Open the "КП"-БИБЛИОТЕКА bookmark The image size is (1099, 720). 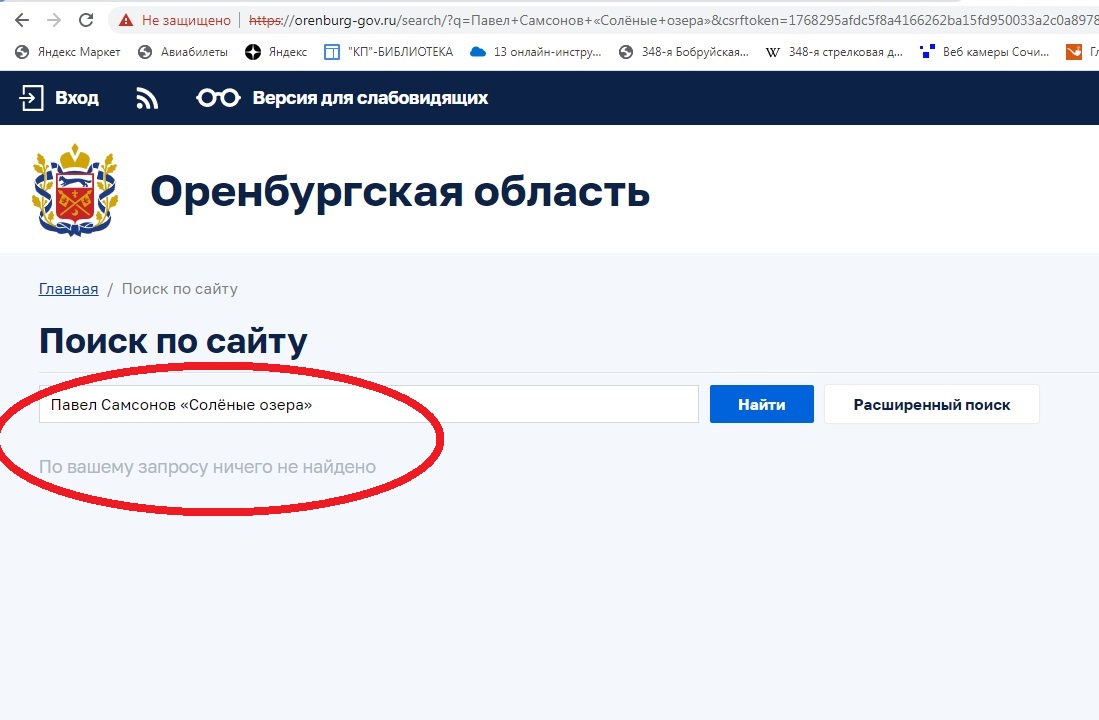click(x=388, y=52)
